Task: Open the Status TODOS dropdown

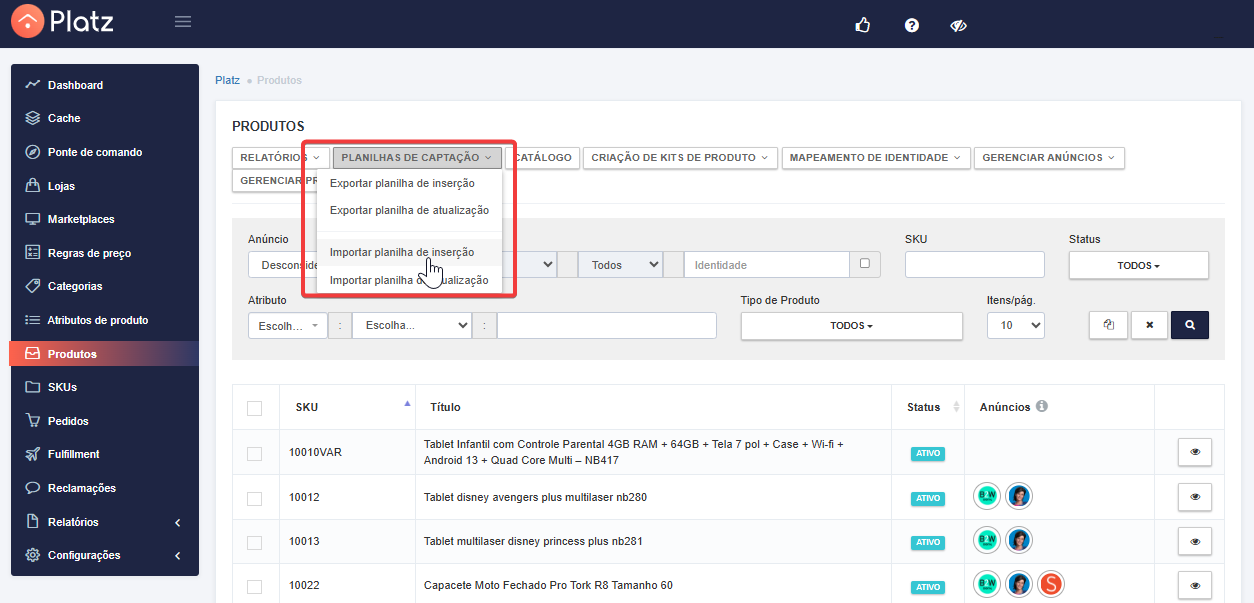Action: point(1138,265)
